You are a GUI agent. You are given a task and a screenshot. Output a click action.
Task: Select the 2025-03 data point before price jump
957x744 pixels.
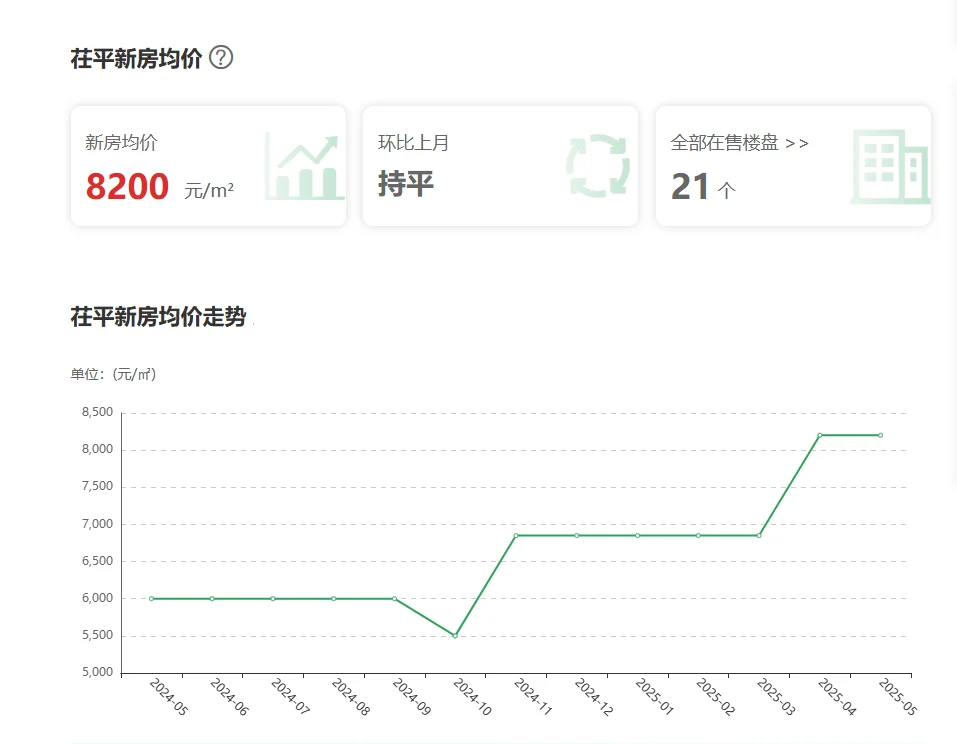click(759, 535)
